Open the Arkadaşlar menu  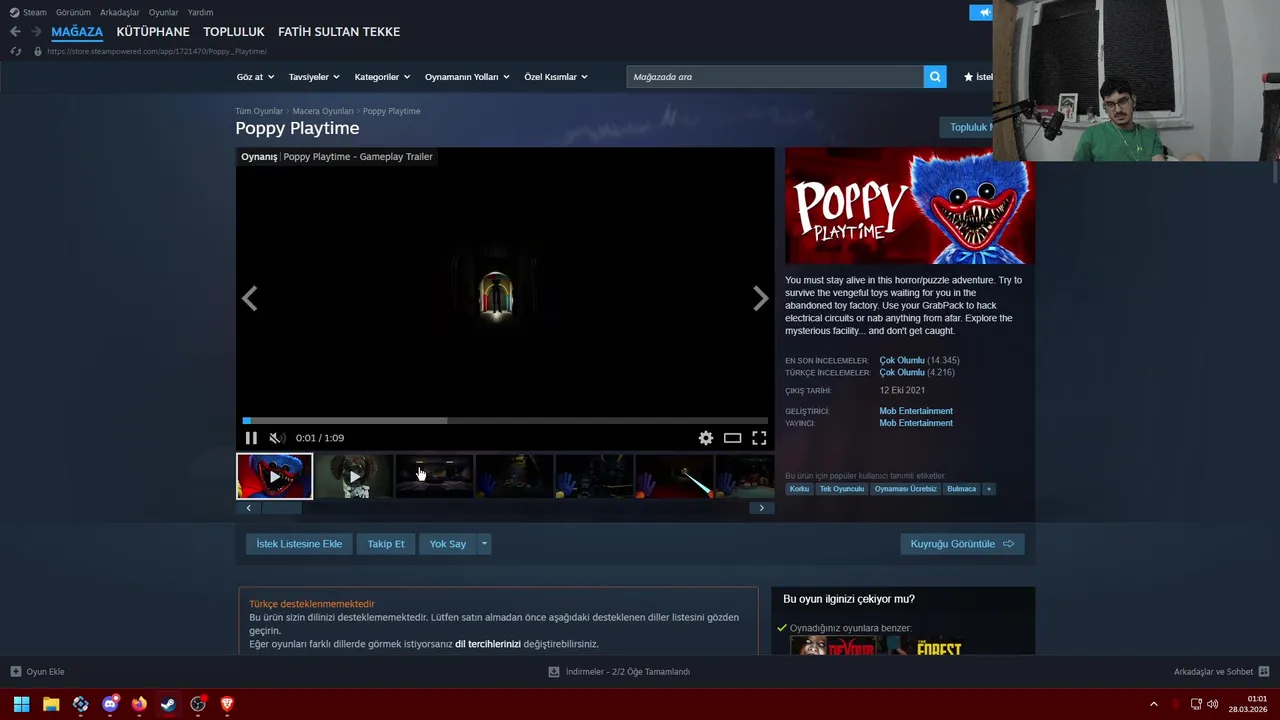point(120,12)
